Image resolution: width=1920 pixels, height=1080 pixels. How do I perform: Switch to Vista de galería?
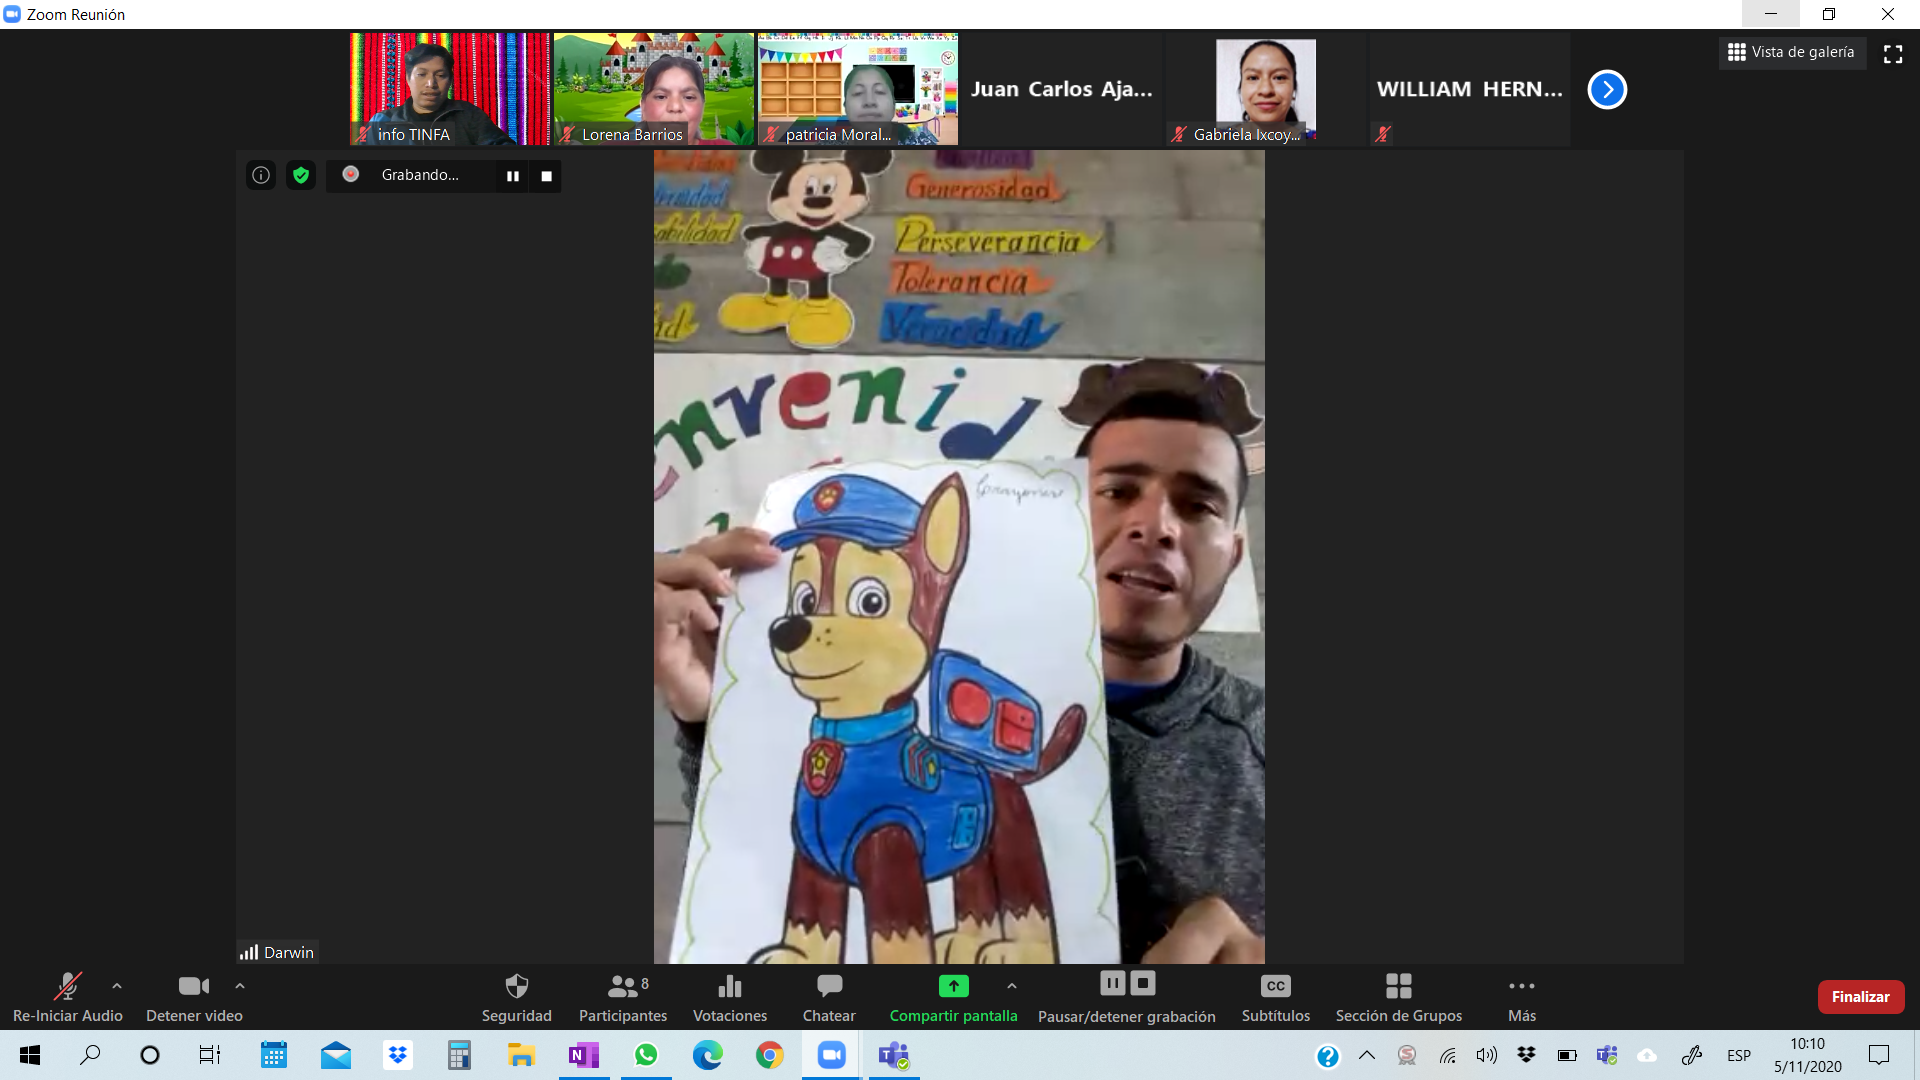click(1791, 52)
